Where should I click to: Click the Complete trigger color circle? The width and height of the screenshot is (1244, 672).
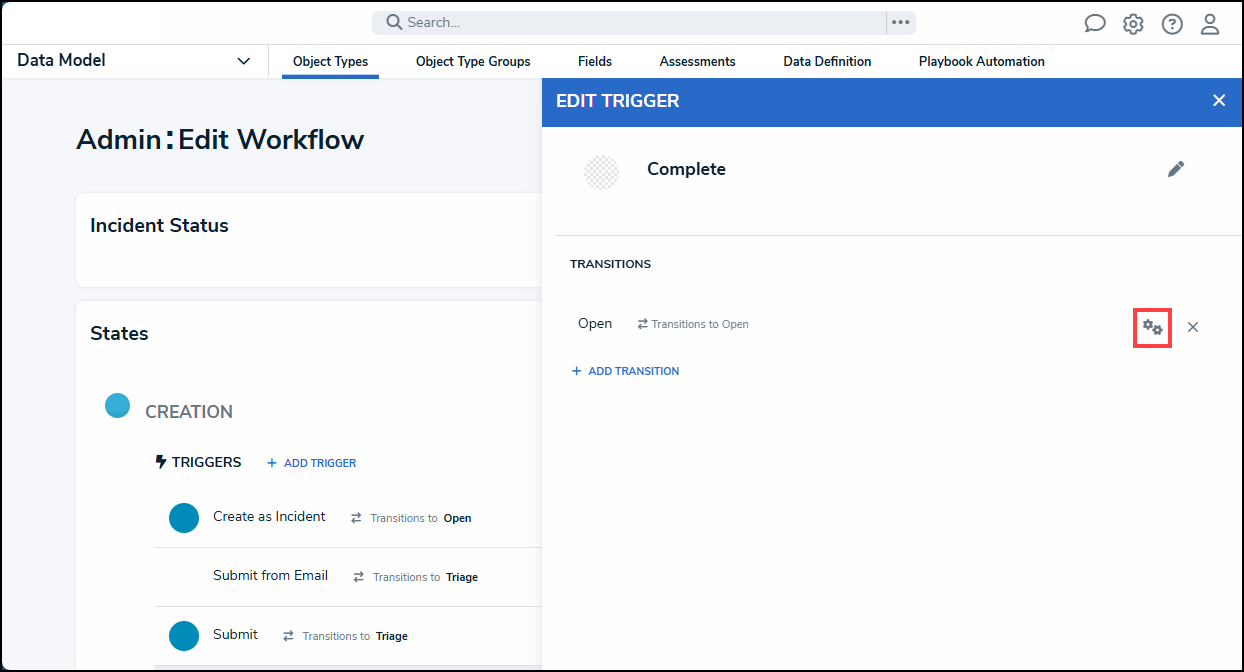click(601, 172)
